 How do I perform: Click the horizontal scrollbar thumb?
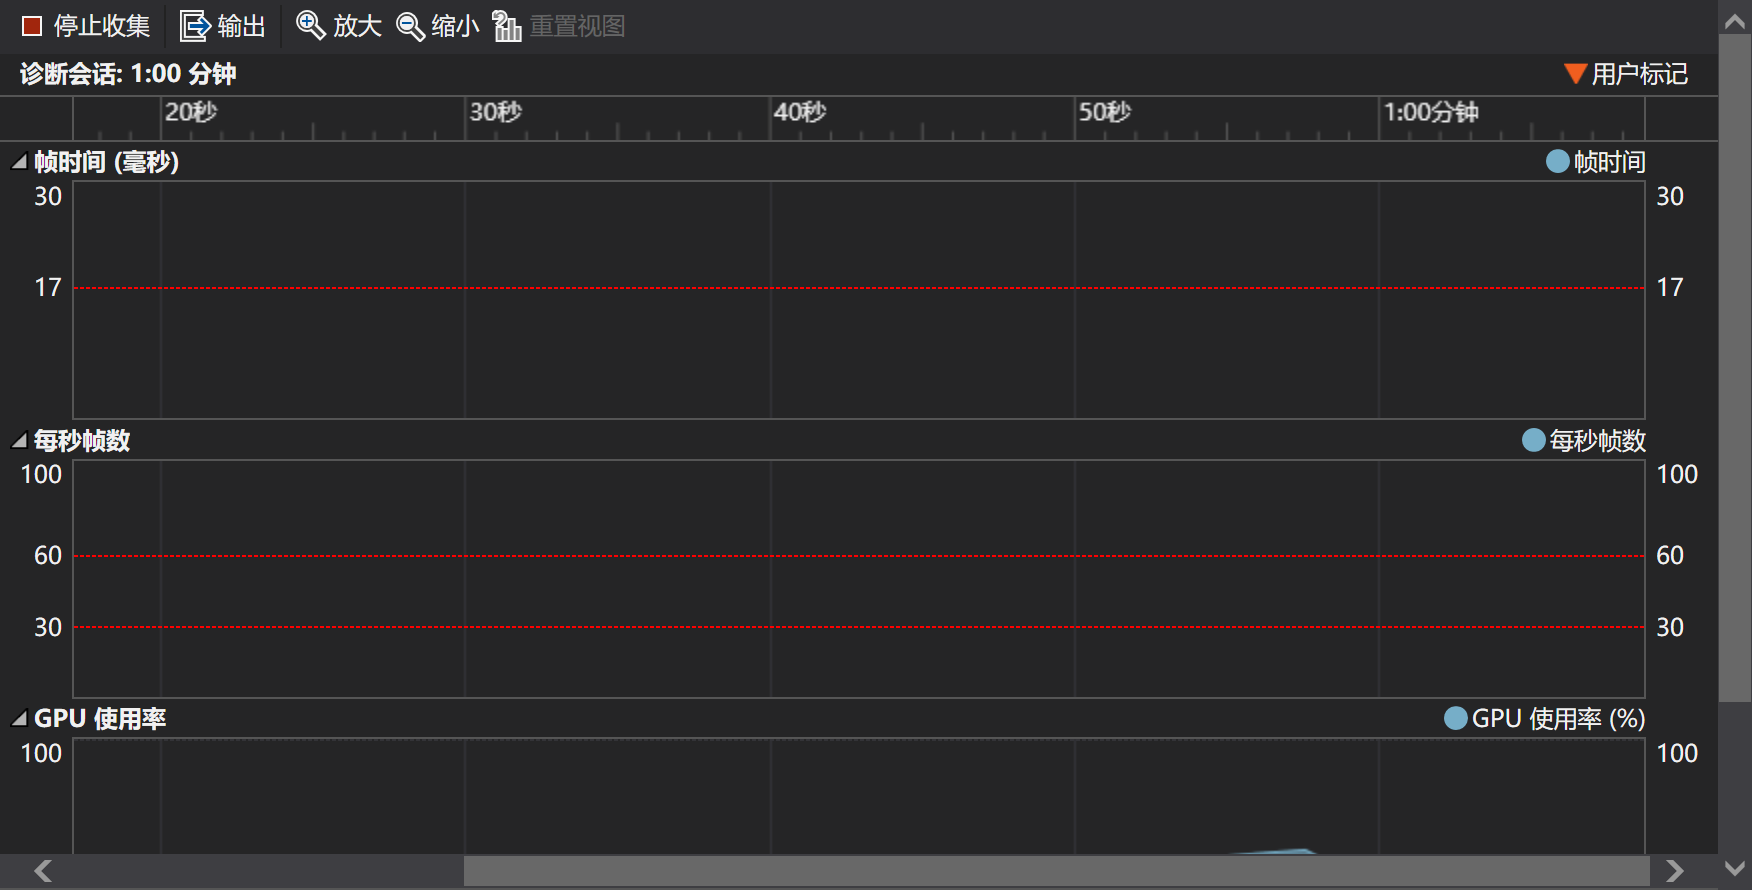tap(1056, 871)
